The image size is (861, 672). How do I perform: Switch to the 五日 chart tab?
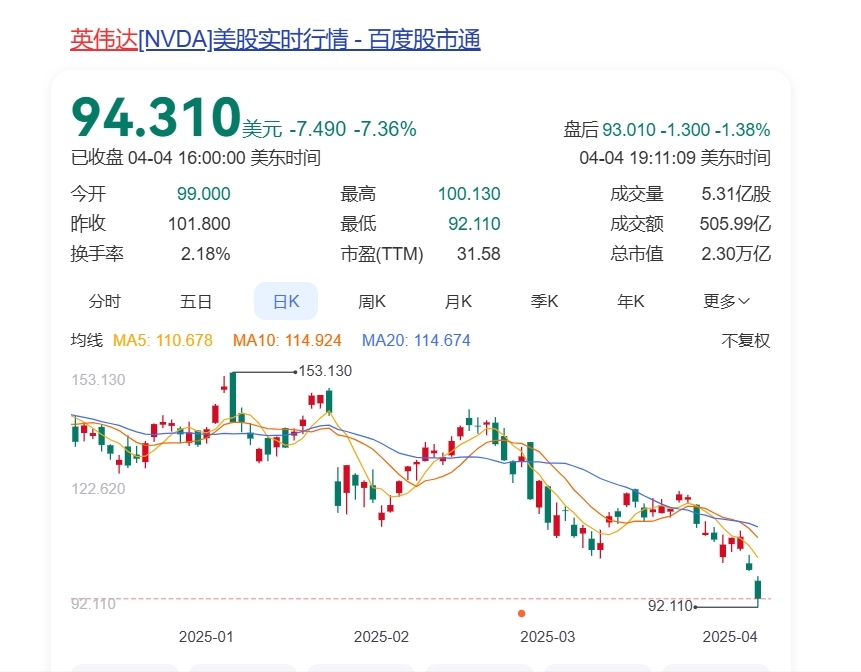(x=196, y=301)
